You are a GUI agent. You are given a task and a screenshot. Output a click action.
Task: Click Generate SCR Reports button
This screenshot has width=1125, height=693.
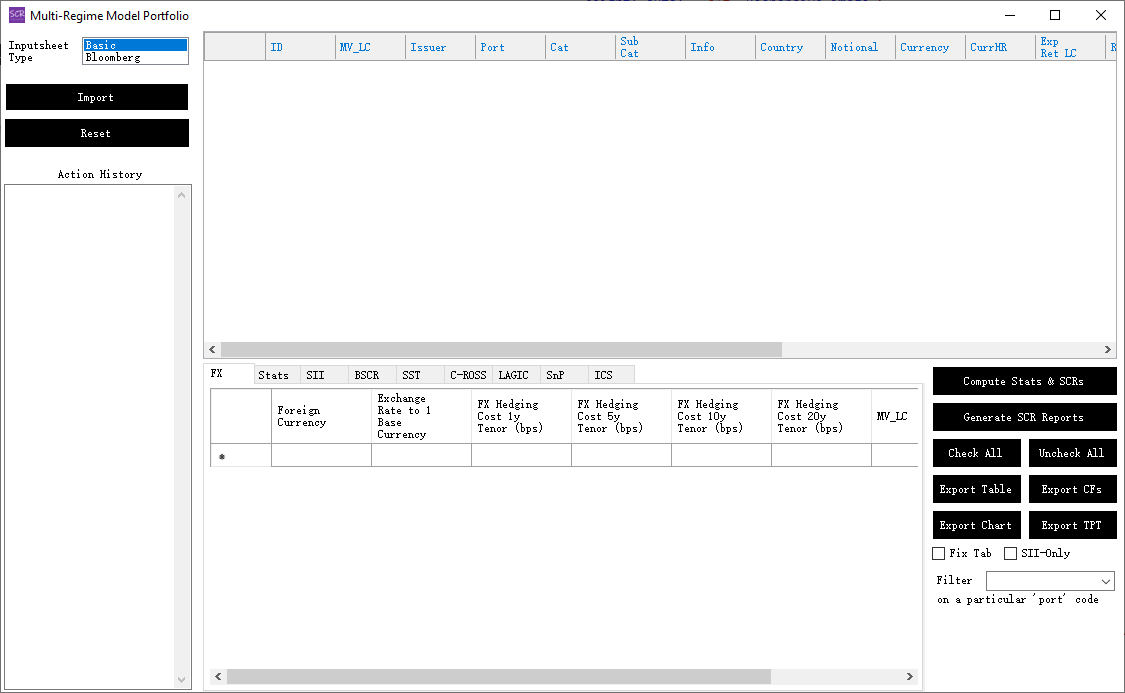(x=1023, y=417)
